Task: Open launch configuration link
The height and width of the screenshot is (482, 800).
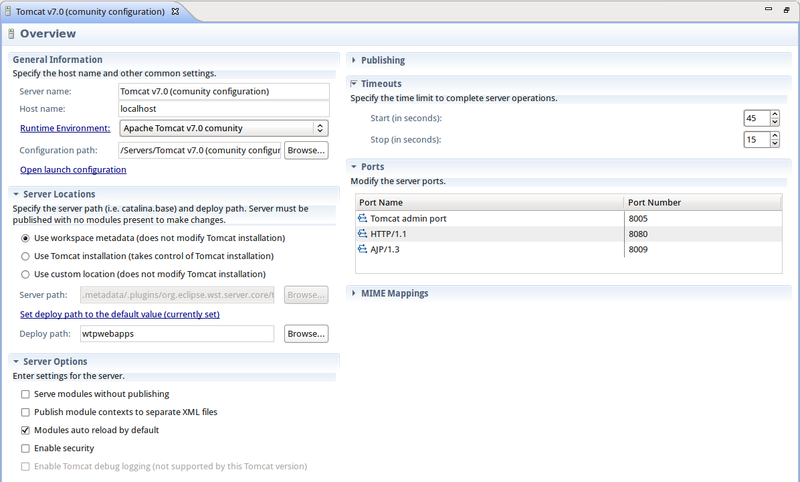Action: pos(73,170)
